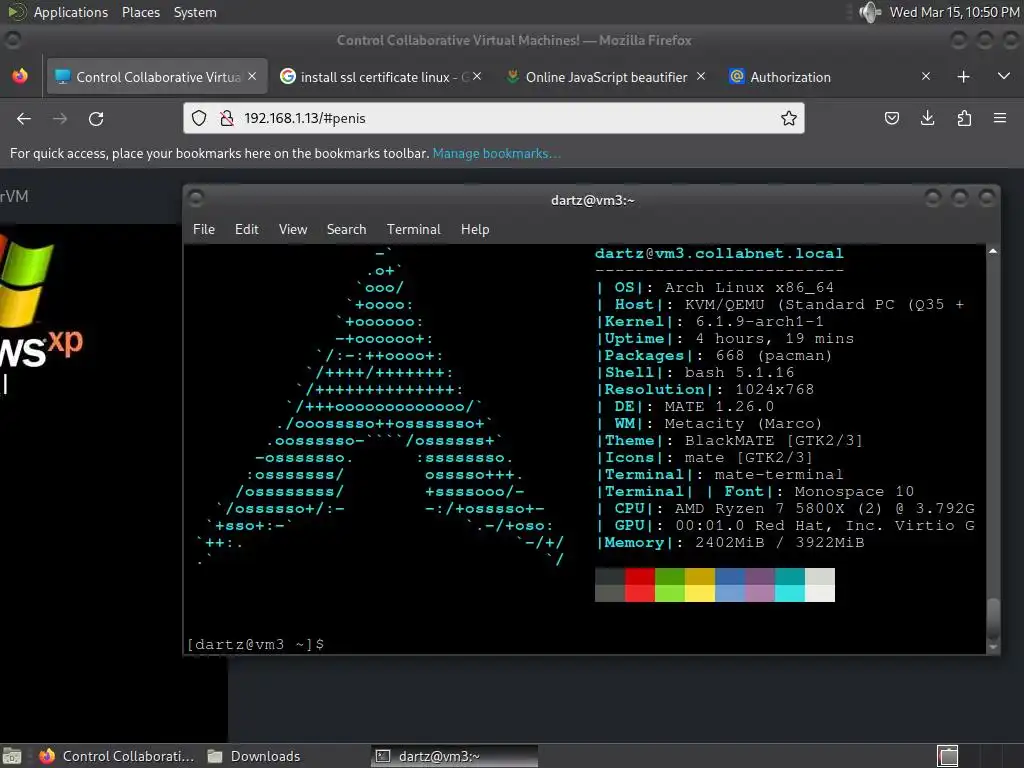1024x768 pixels.
Task: Click the tracking protection shield icon
Action: (199, 118)
